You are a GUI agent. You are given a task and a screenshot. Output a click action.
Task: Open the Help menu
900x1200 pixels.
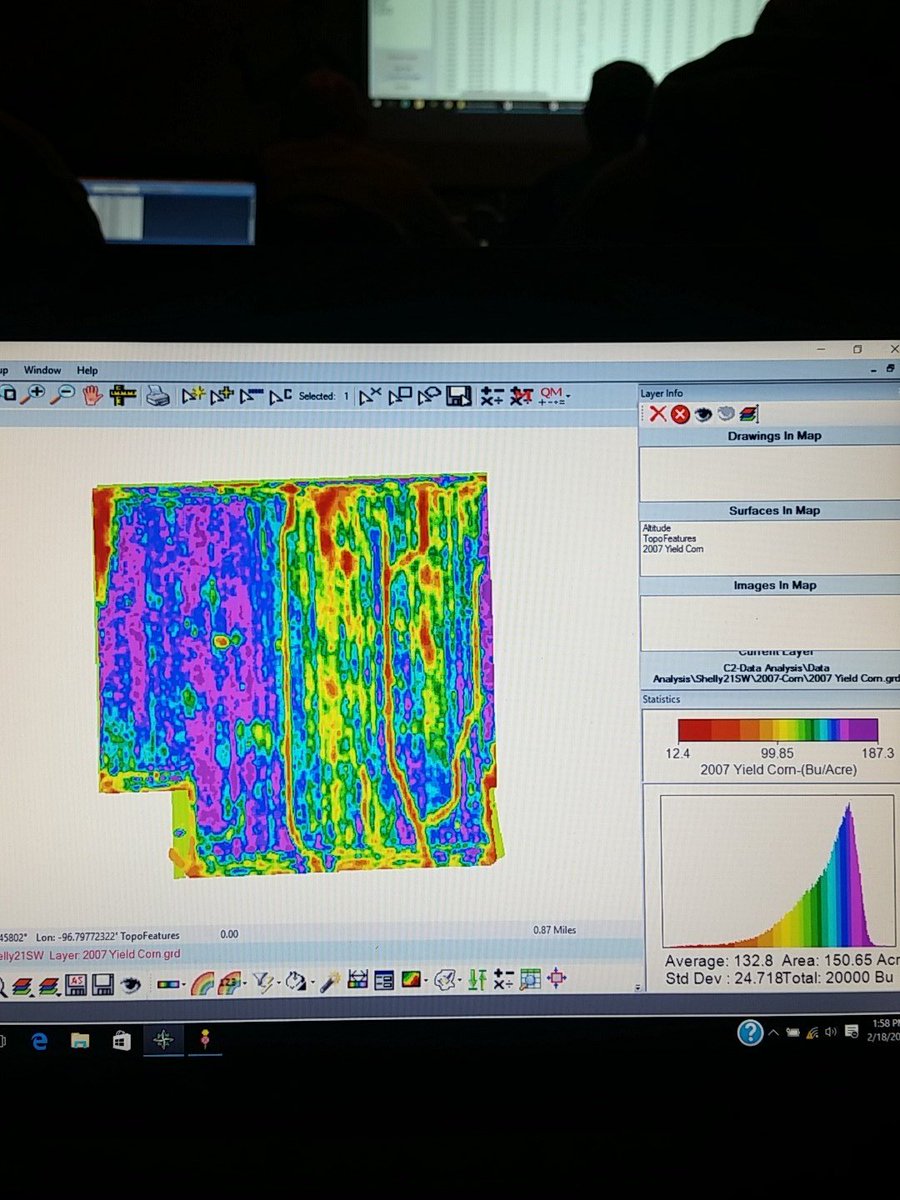[87, 370]
